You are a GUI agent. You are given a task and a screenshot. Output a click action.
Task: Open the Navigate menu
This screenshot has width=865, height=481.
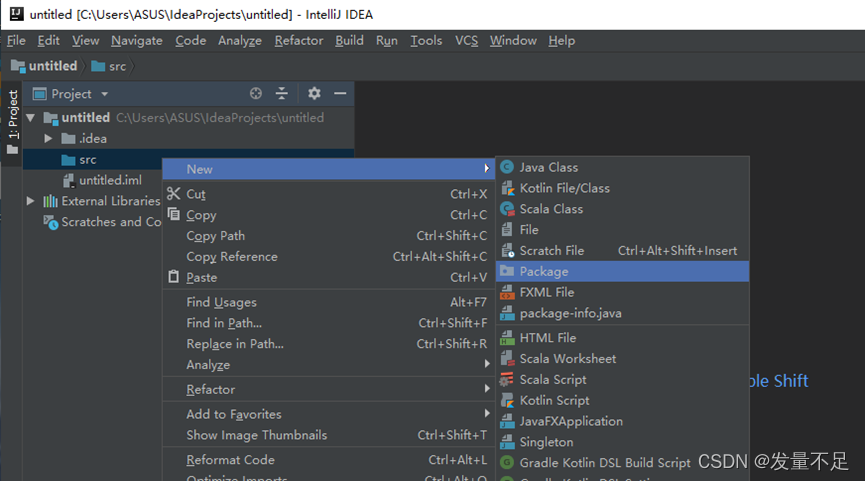[137, 41]
